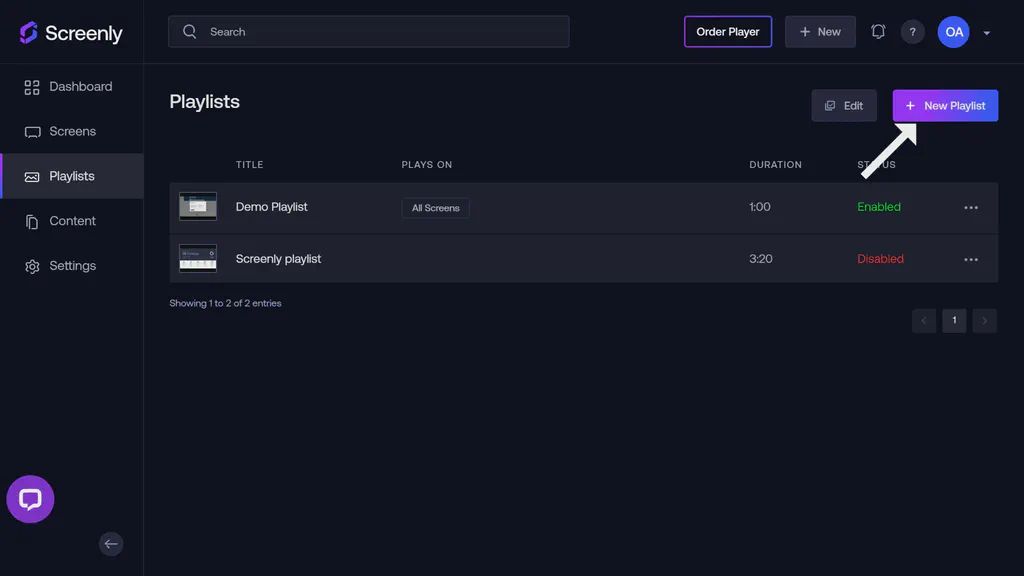Open the Demo Playlist thumbnail
1024x576 pixels.
197,207
